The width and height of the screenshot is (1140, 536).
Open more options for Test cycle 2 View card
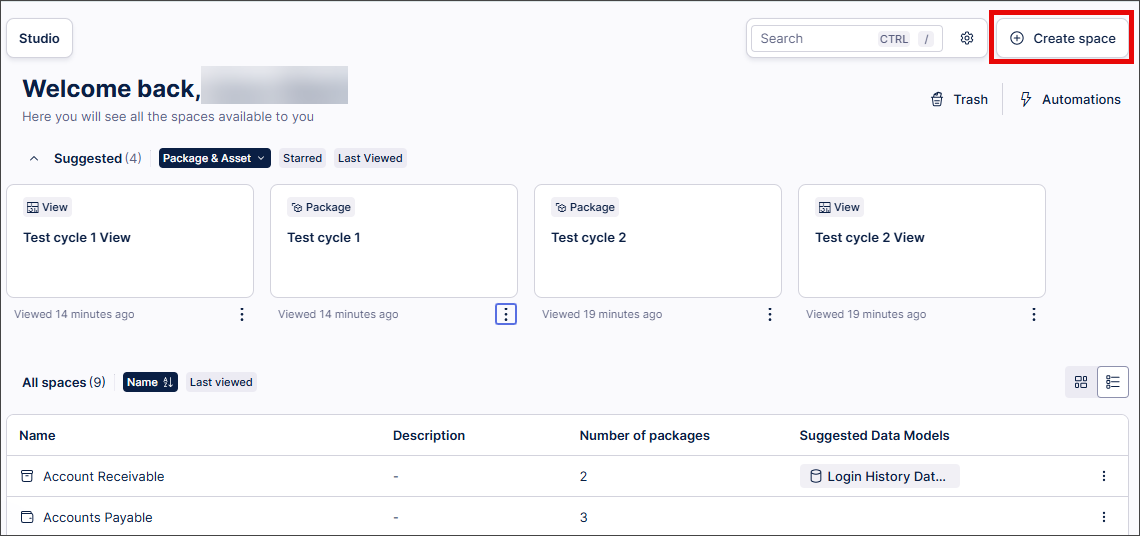(x=1034, y=314)
